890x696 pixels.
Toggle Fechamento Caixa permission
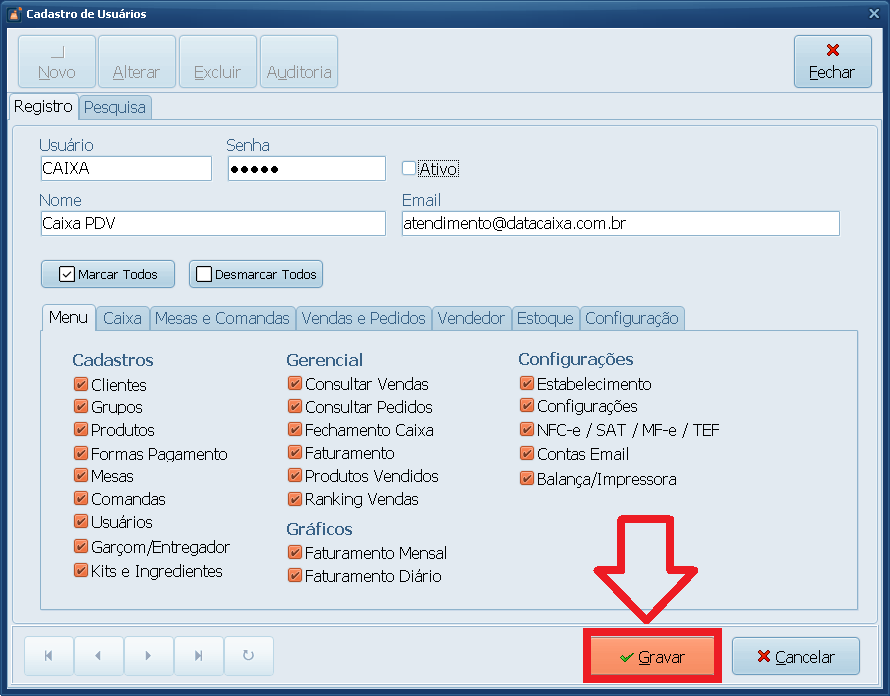[x=295, y=430]
